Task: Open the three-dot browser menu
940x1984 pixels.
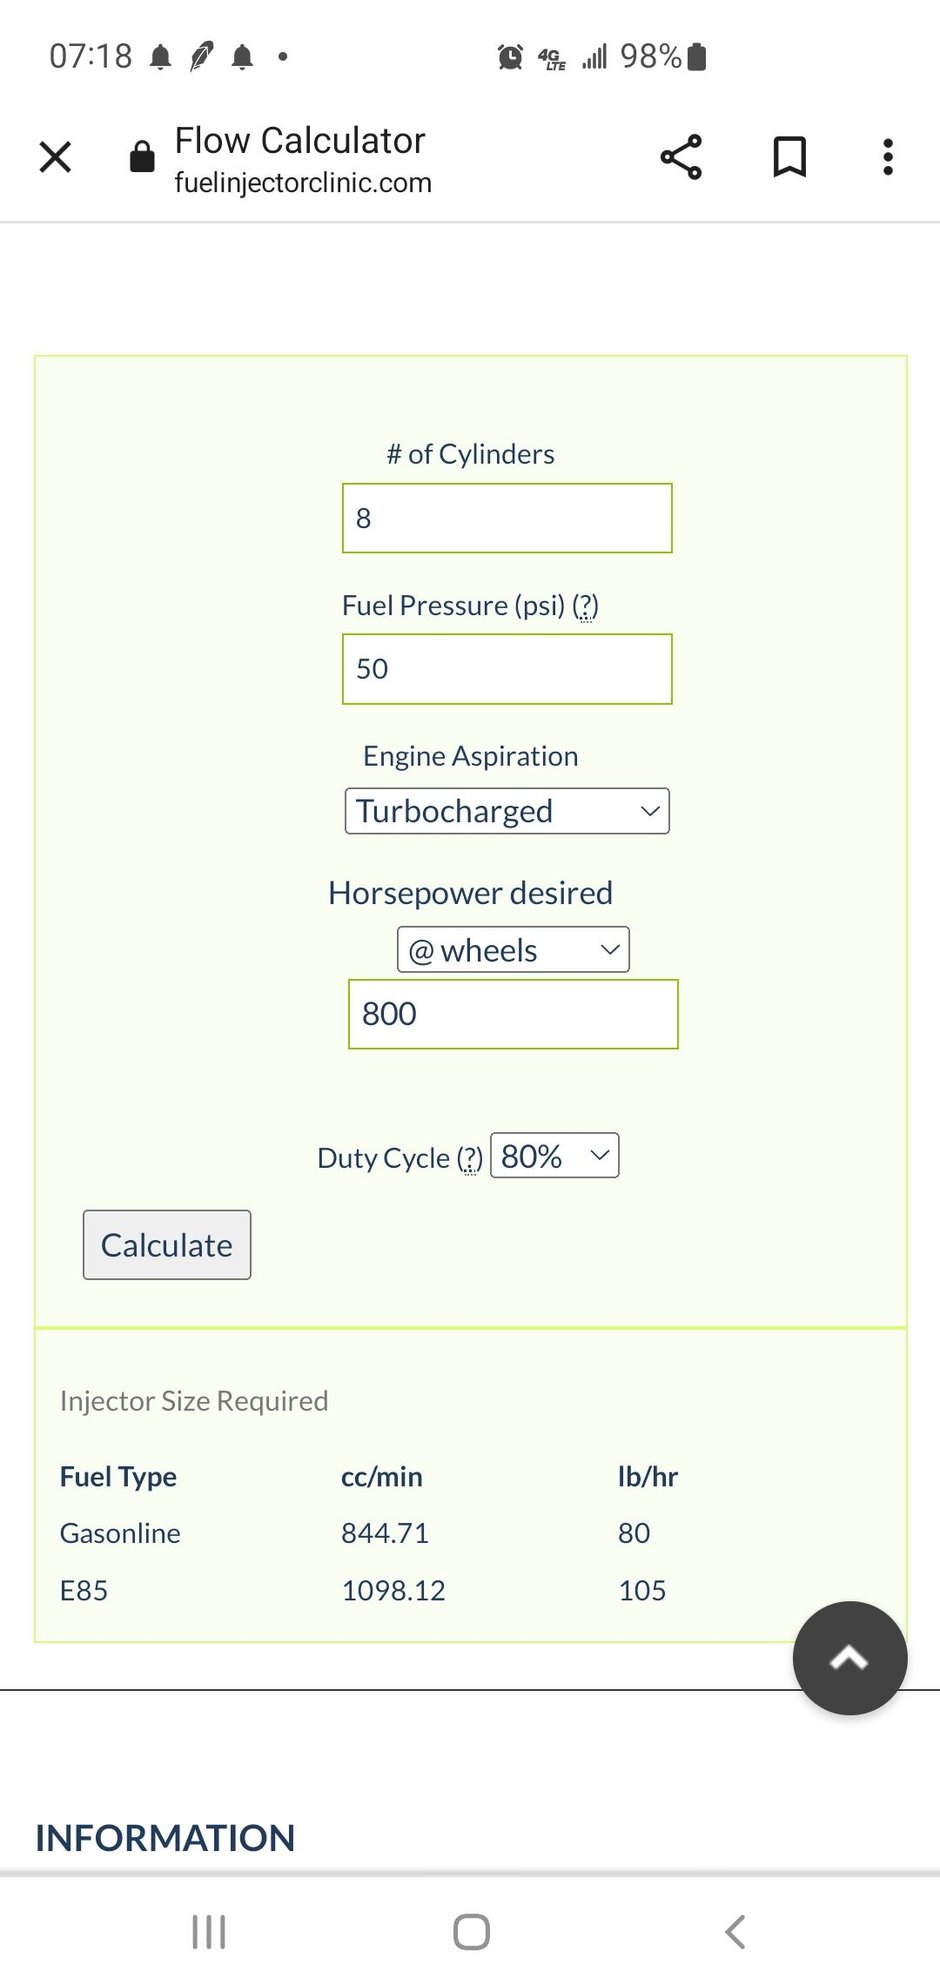Action: pos(887,157)
